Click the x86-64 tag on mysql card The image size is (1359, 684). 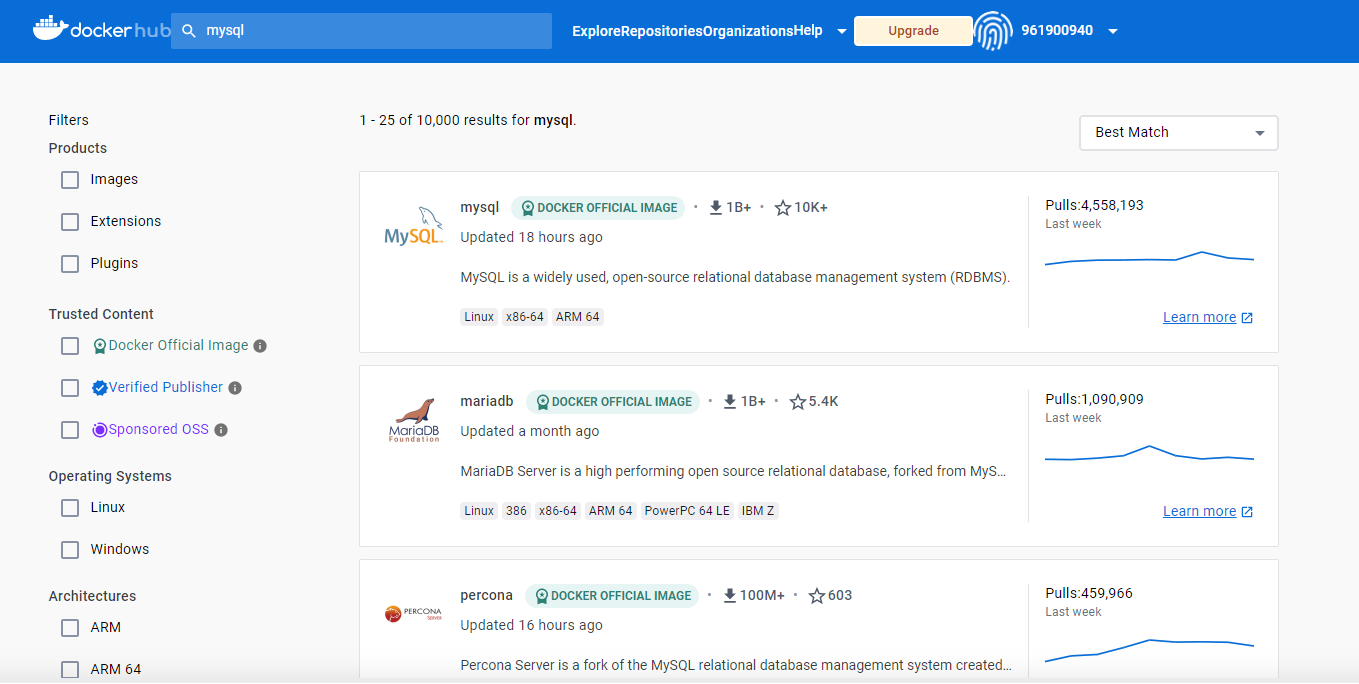coord(525,317)
